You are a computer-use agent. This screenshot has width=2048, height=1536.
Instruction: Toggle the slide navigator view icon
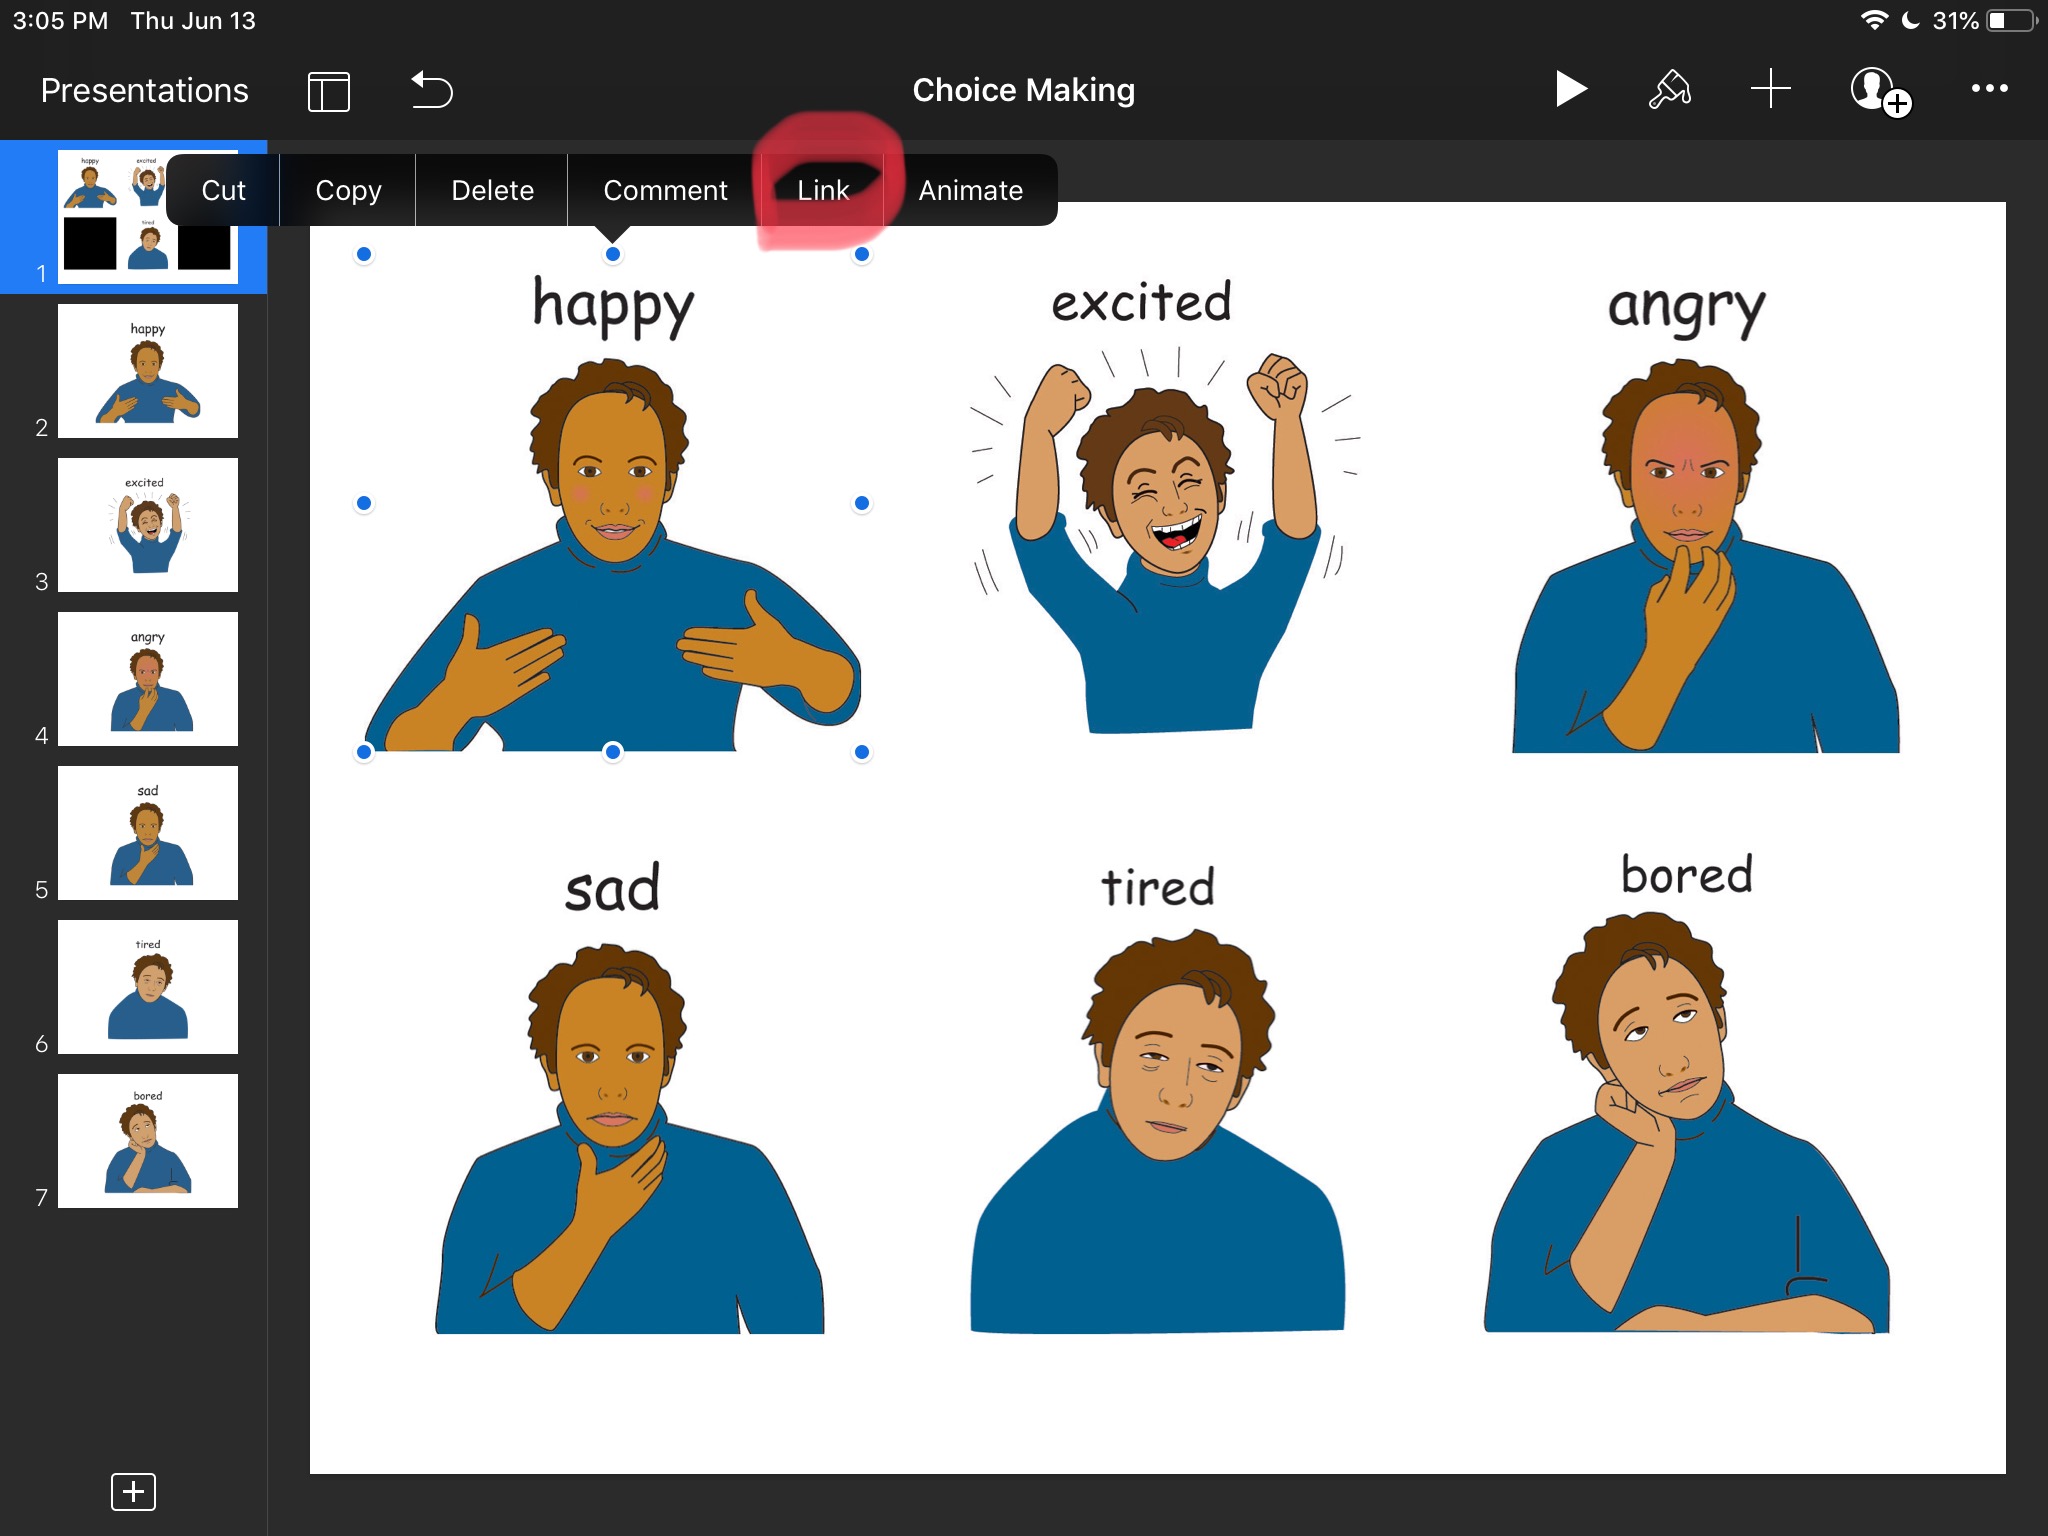pos(328,92)
